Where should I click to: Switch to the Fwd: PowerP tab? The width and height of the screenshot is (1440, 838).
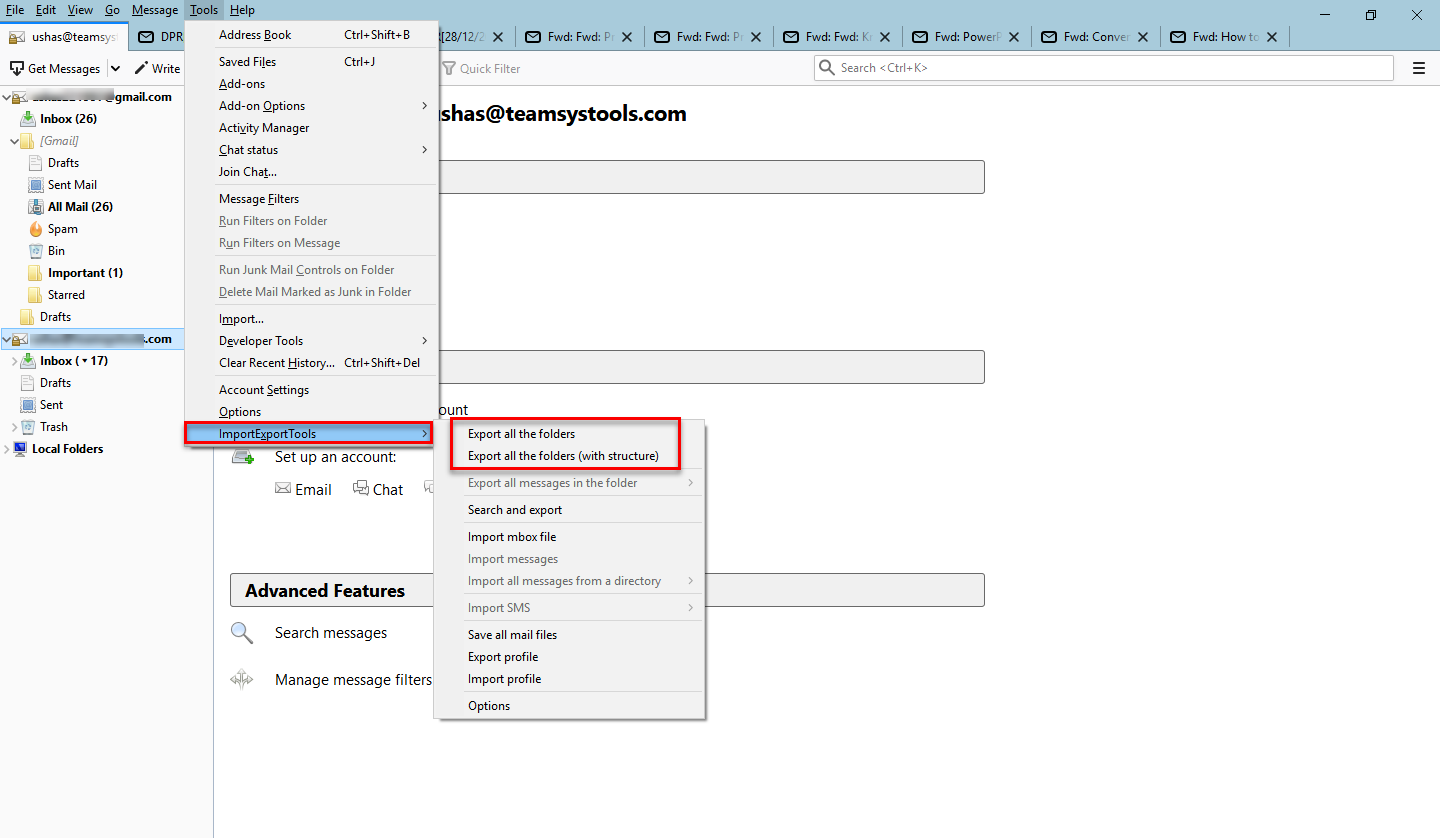[967, 37]
